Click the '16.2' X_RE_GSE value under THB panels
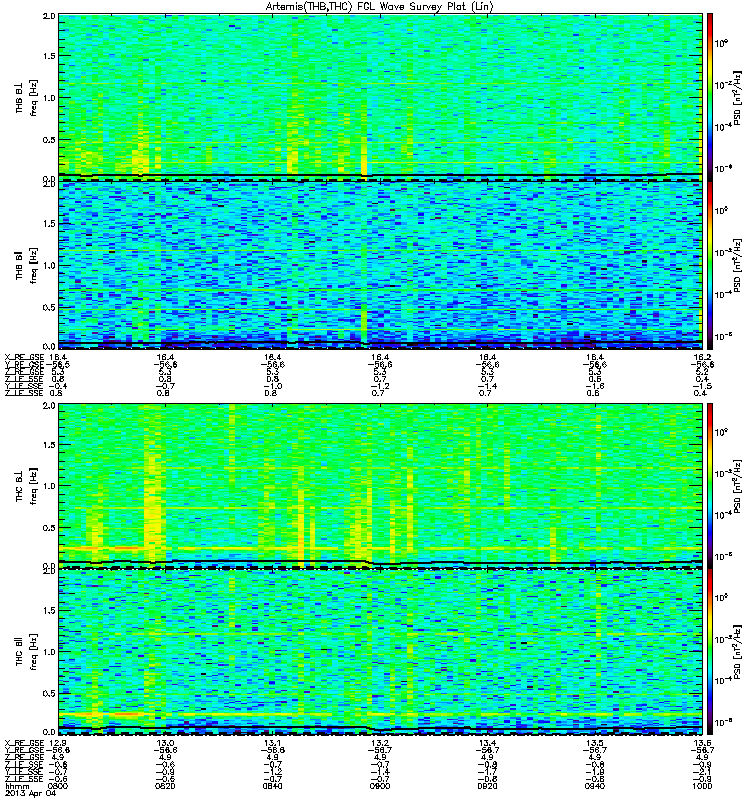This screenshot has width=750, height=800. [x=702, y=357]
